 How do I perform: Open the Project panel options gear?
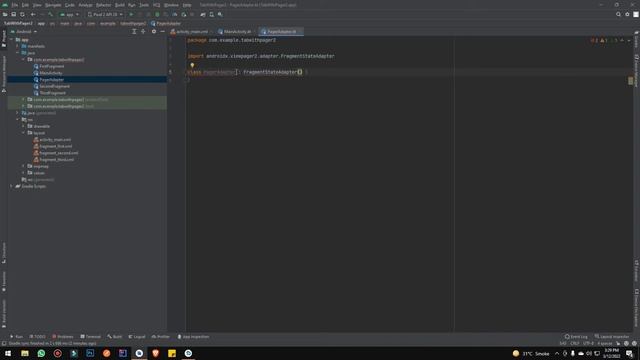pyautogui.click(x=154, y=31)
